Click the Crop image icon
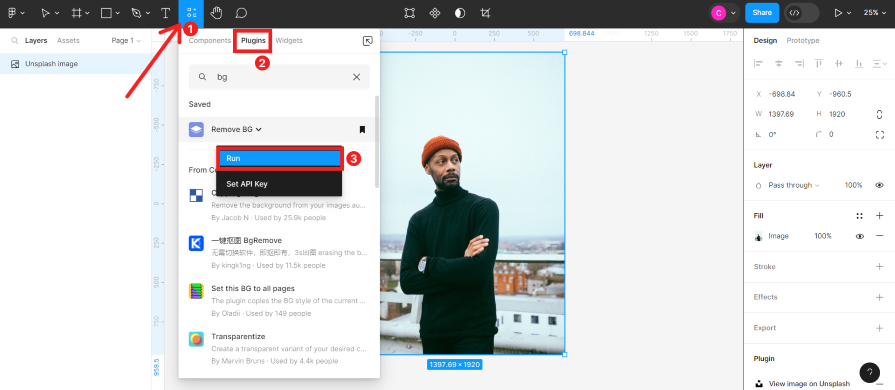This screenshot has height=390, width=895. click(x=485, y=13)
